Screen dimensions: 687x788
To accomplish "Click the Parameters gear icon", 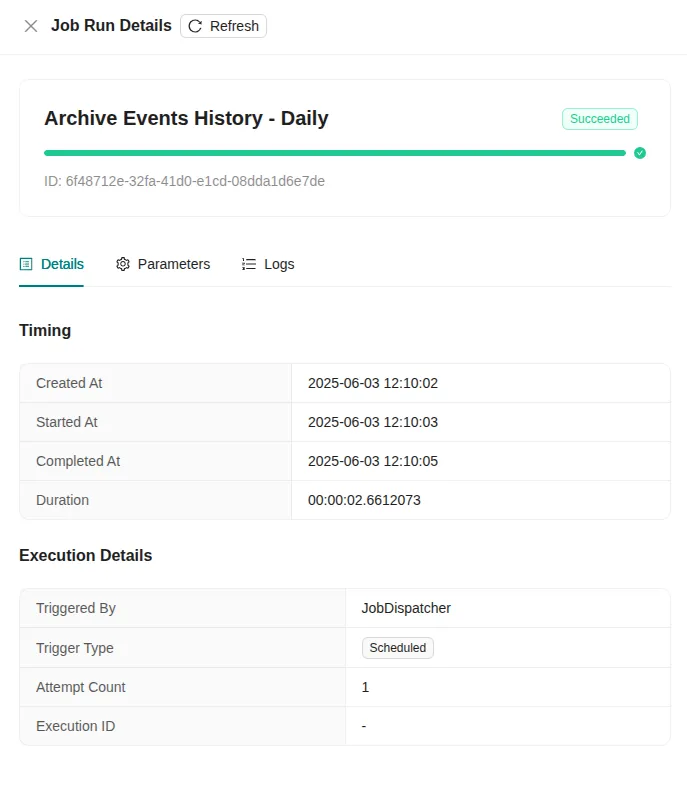I will 123,264.
